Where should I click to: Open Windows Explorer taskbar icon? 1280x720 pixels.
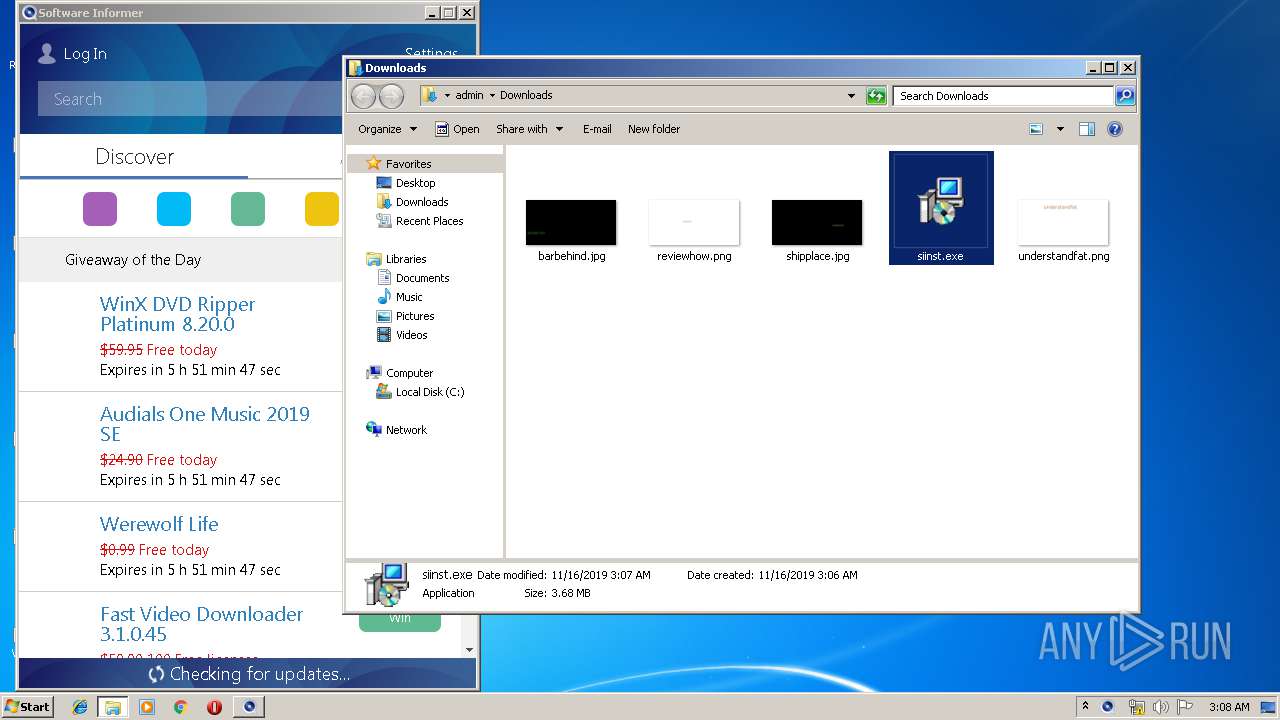[x=113, y=707]
